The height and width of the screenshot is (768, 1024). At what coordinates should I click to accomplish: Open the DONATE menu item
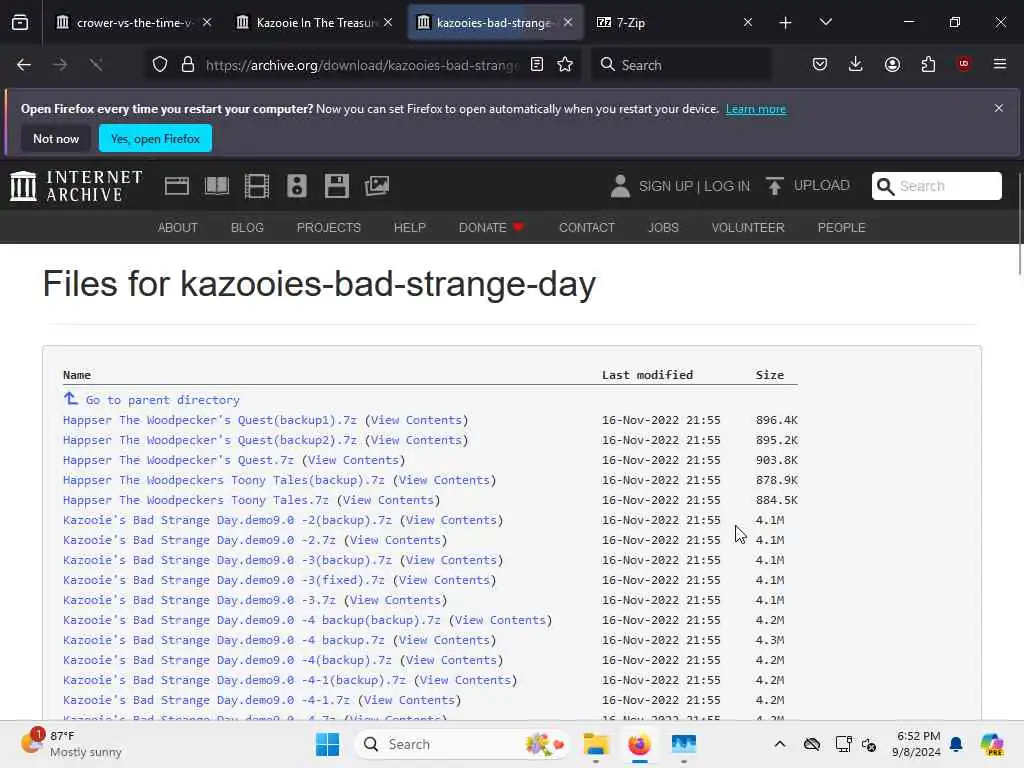pyautogui.click(x=491, y=227)
